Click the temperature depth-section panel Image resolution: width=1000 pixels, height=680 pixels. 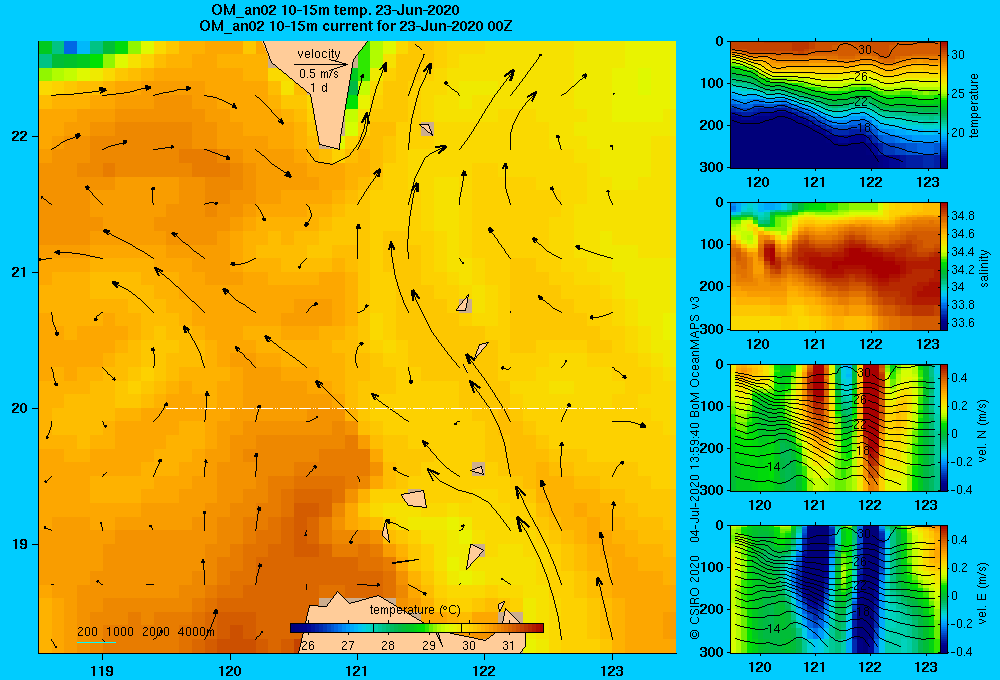(x=835, y=105)
